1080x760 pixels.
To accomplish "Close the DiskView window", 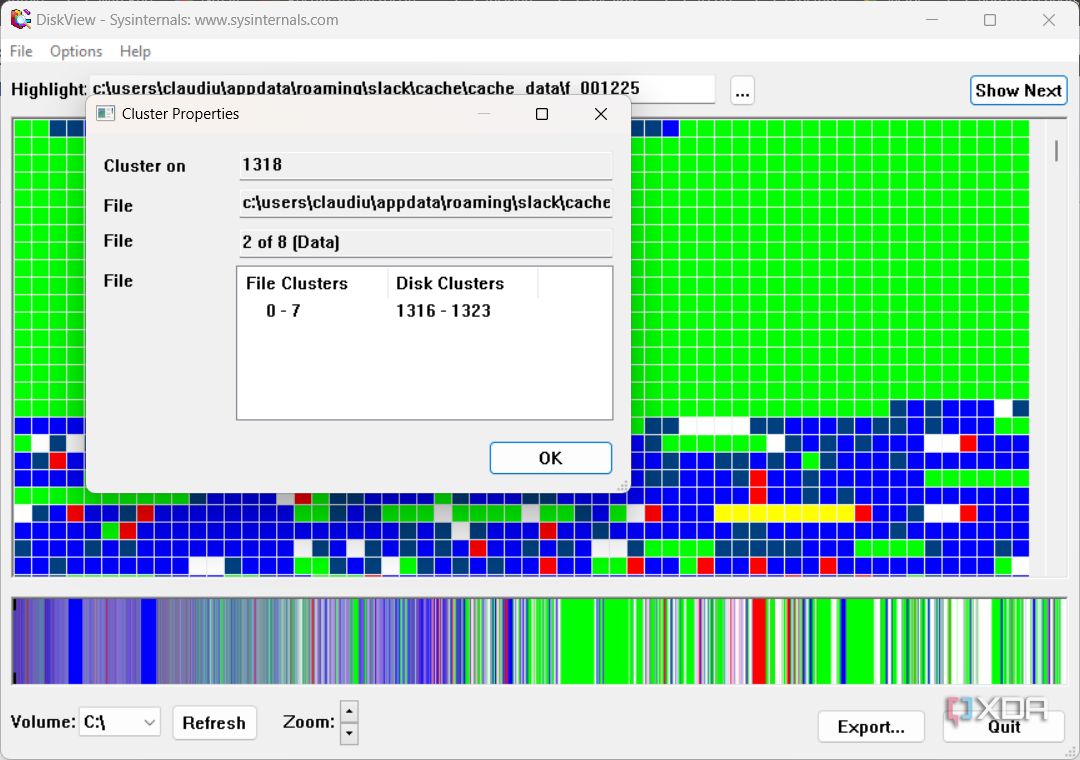I will click(1048, 20).
